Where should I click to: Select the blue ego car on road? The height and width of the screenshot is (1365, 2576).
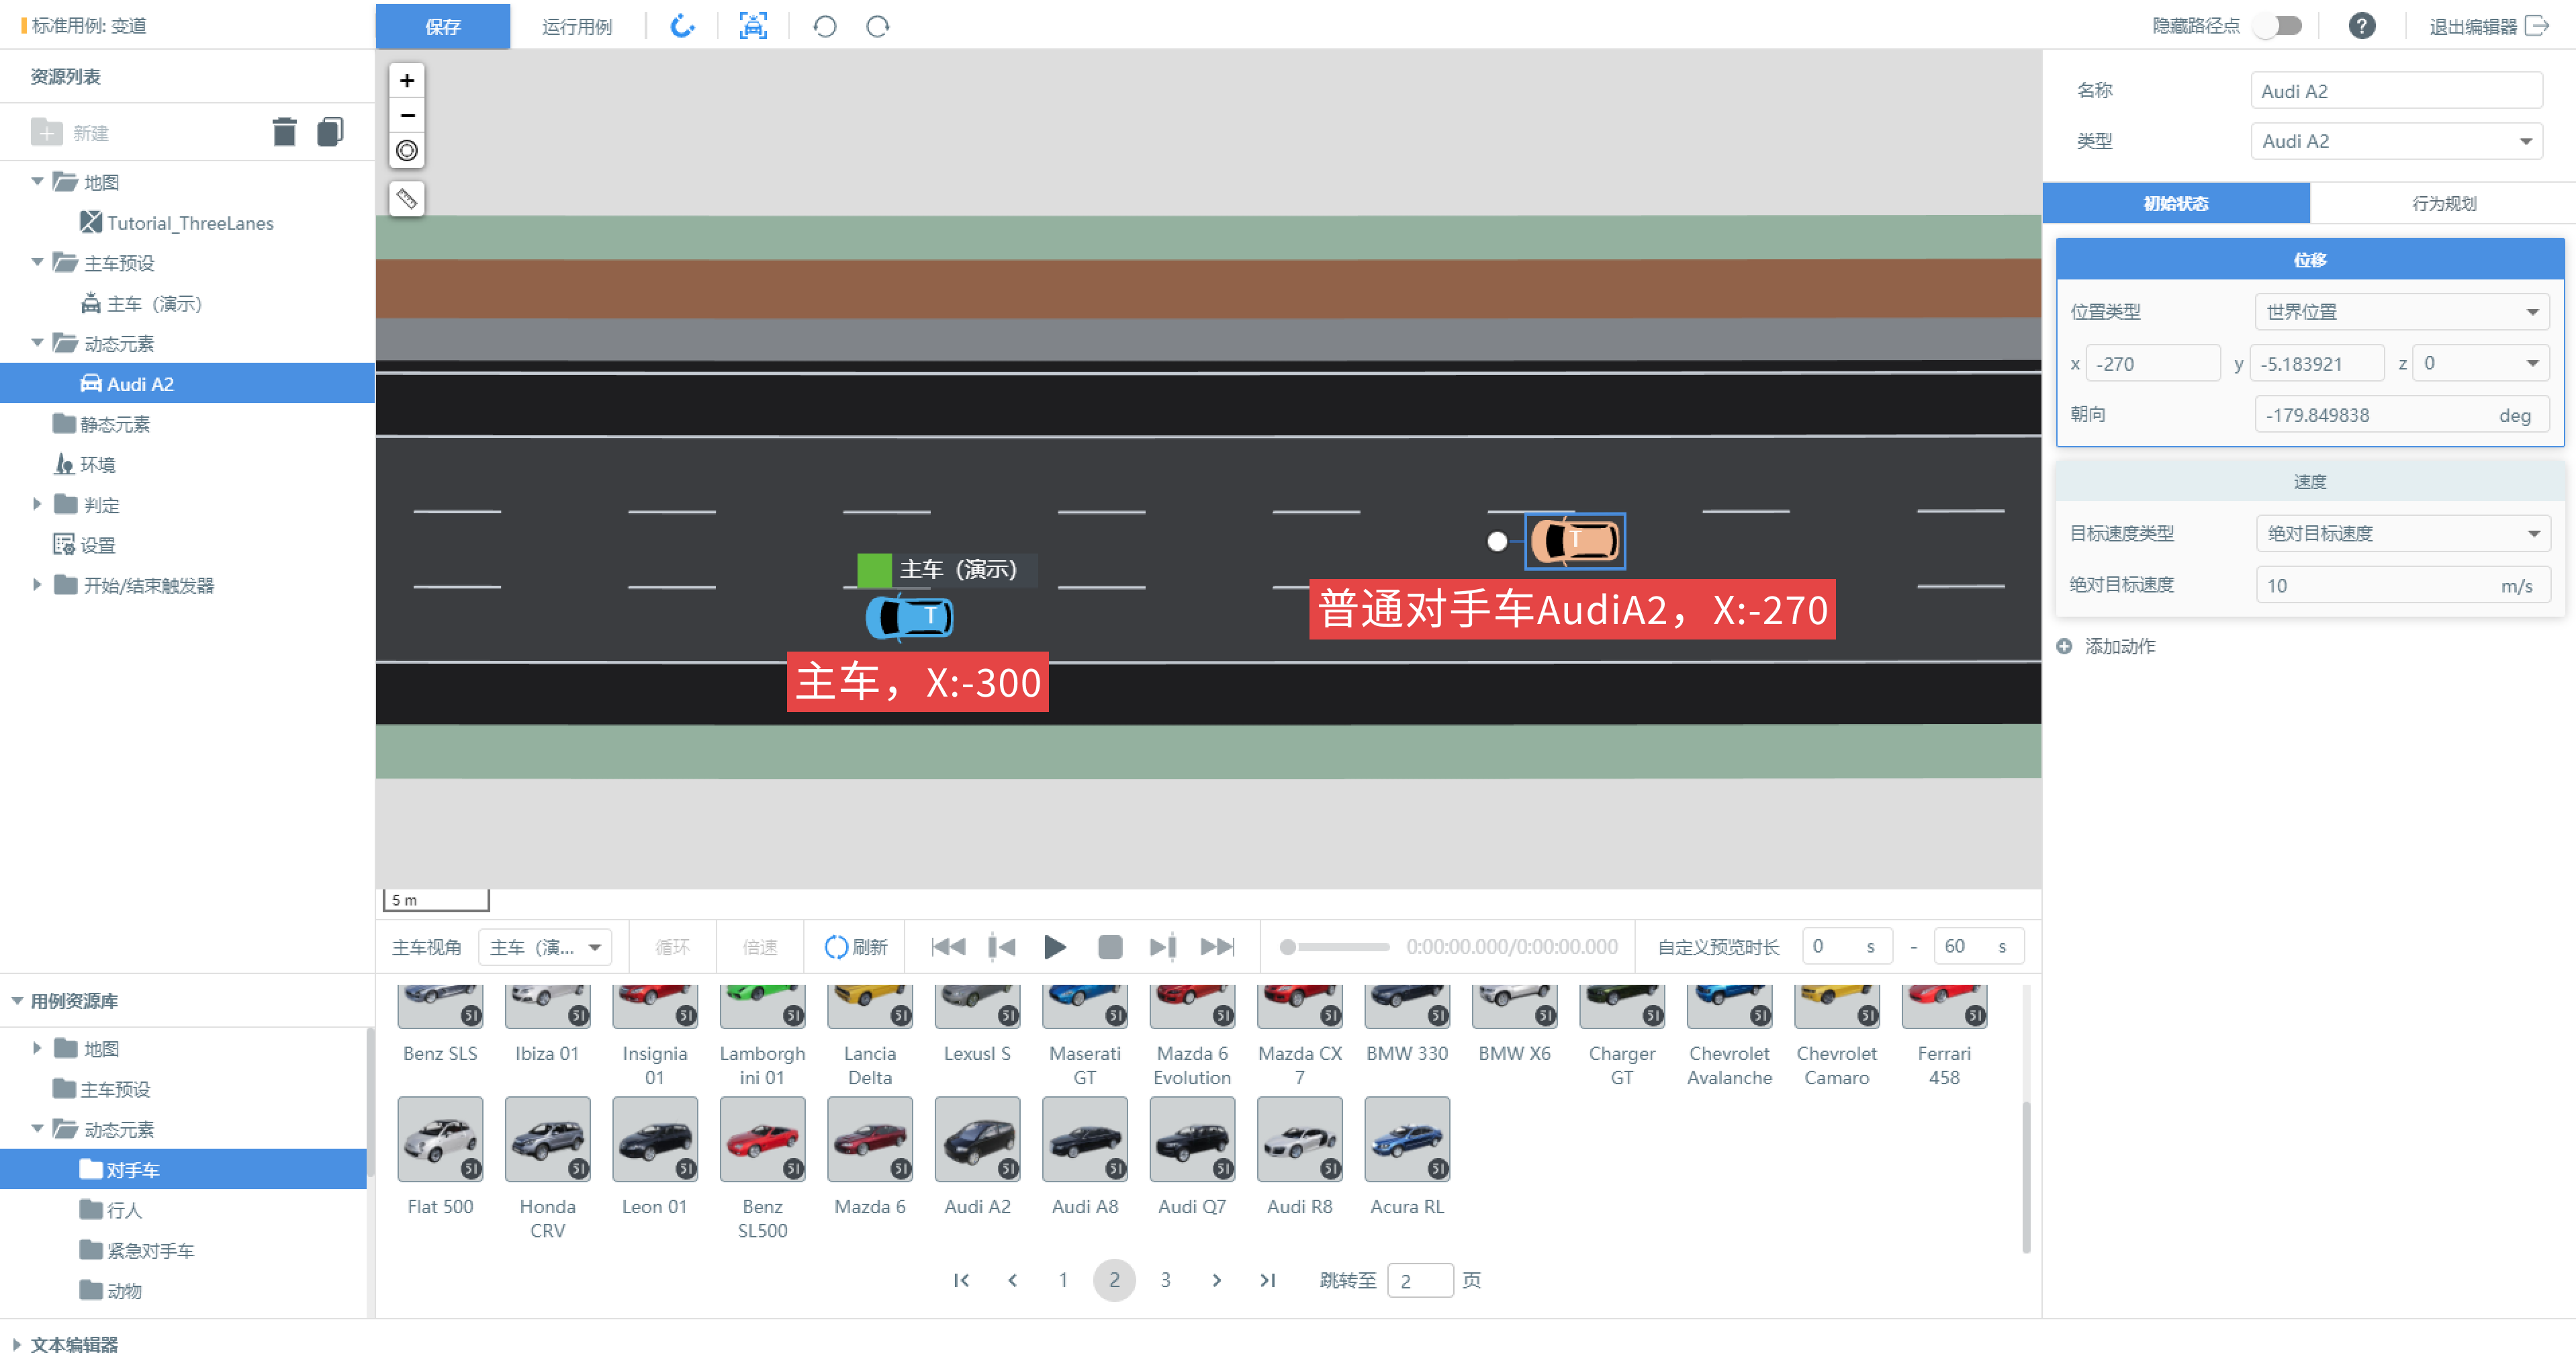[909, 617]
